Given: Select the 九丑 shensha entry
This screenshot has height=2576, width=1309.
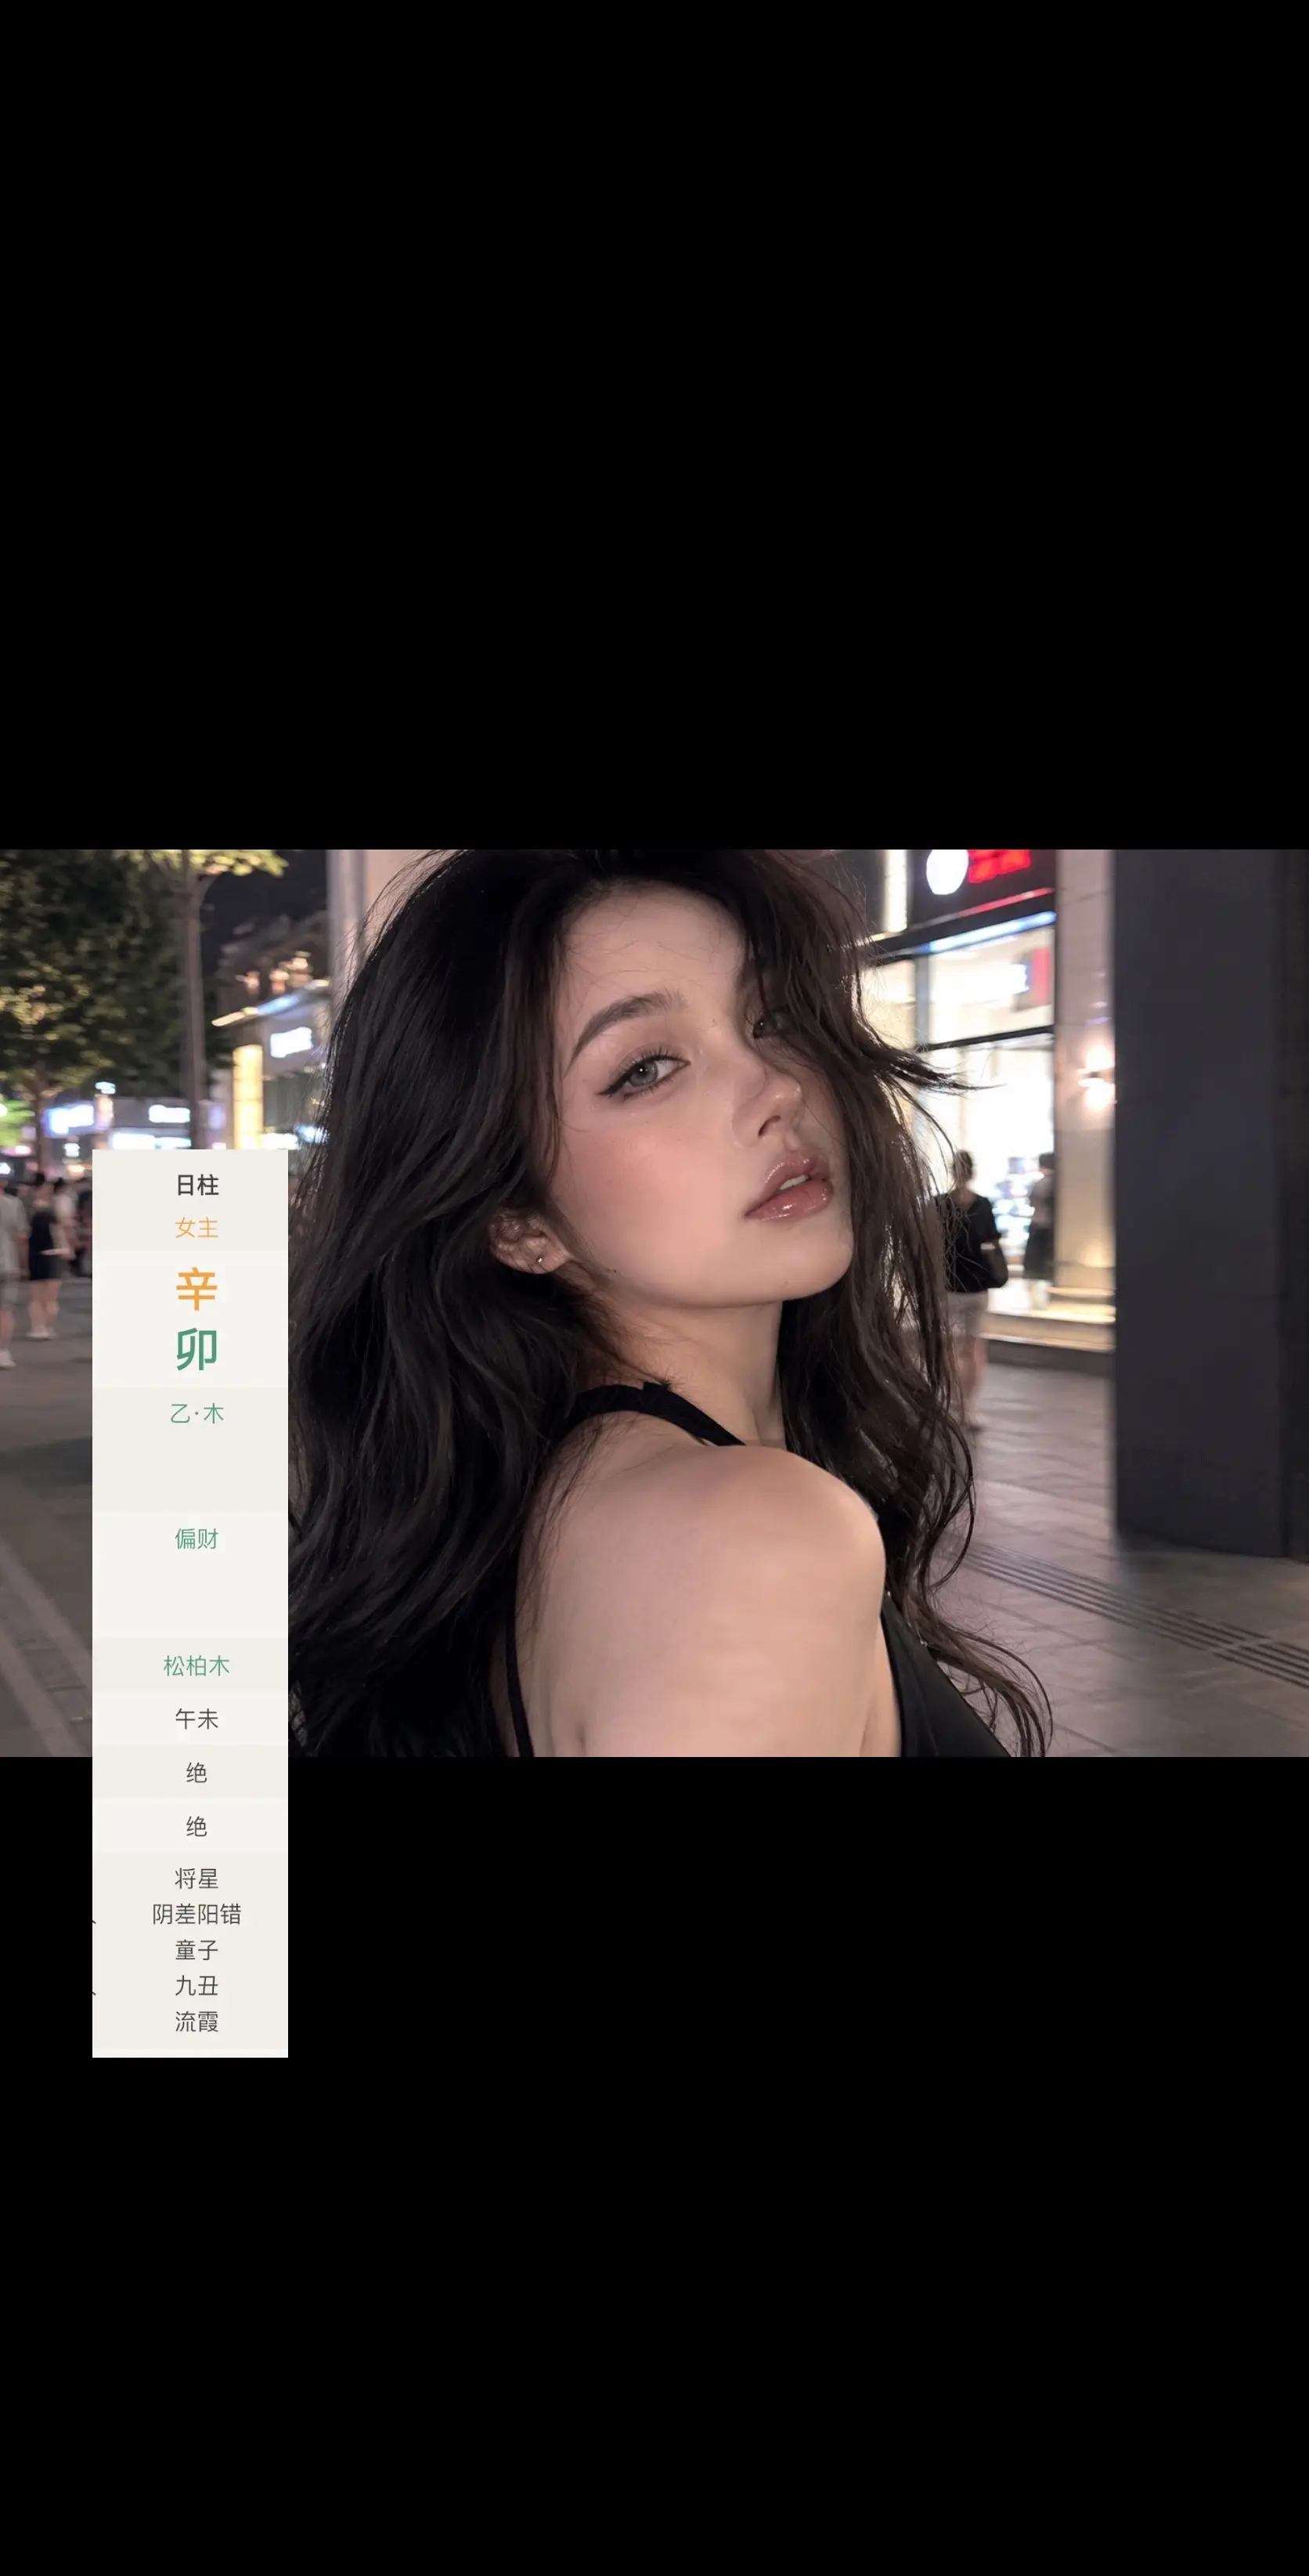Looking at the screenshot, I should 196,1986.
